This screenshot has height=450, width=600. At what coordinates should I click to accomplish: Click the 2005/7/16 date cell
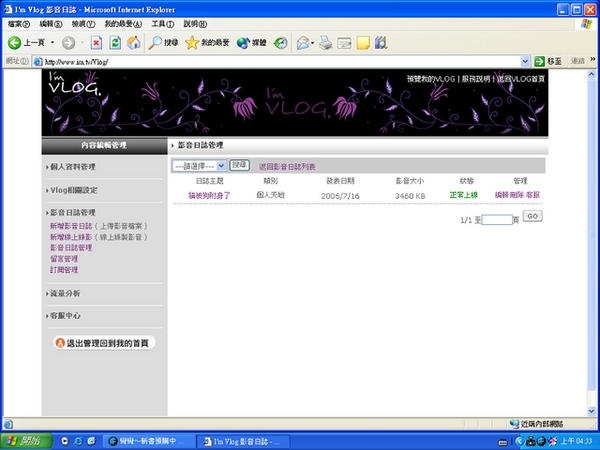(x=340, y=196)
